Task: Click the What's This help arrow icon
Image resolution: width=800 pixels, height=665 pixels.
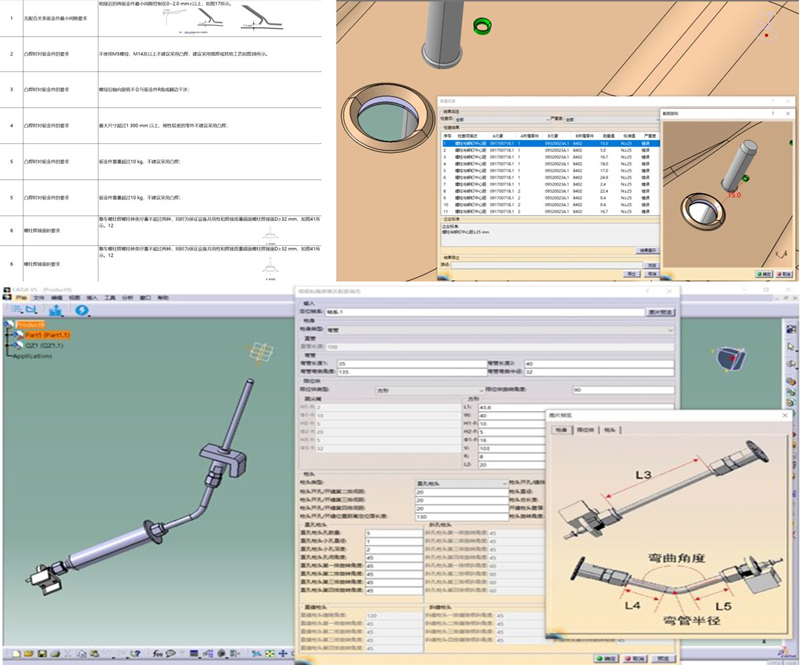Action: pos(136,654)
